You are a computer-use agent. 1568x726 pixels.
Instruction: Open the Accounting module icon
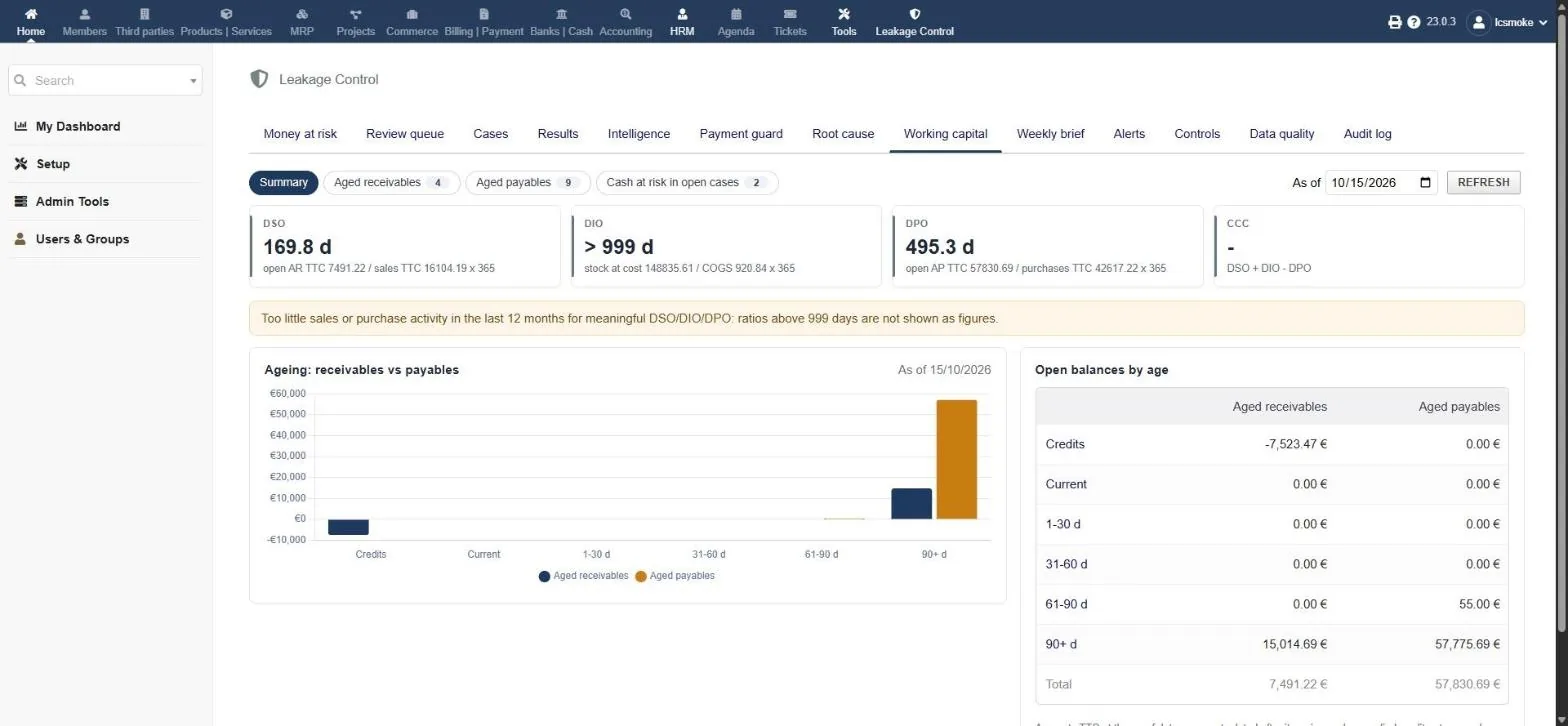pos(626,14)
